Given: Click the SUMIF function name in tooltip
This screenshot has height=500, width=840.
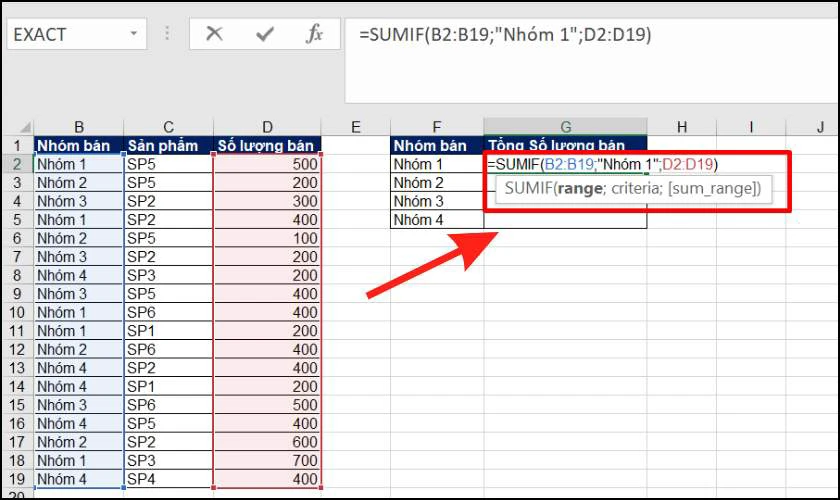Looking at the screenshot, I should tap(528, 188).
